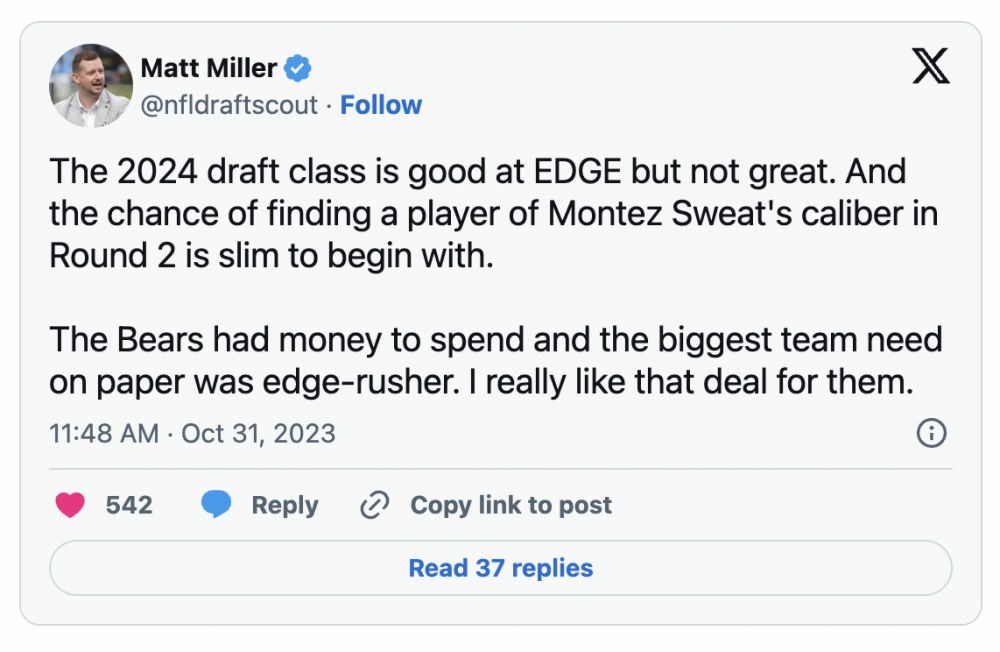Select Copy link to post text

511,505
